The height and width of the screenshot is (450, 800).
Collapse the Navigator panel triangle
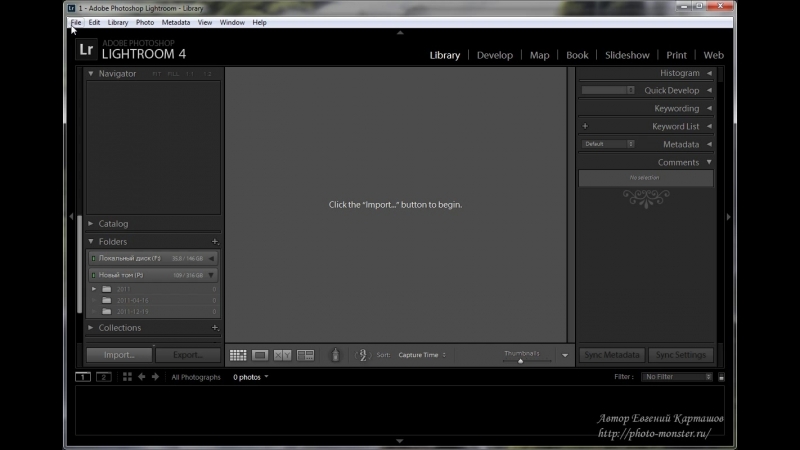click(91, 73)
